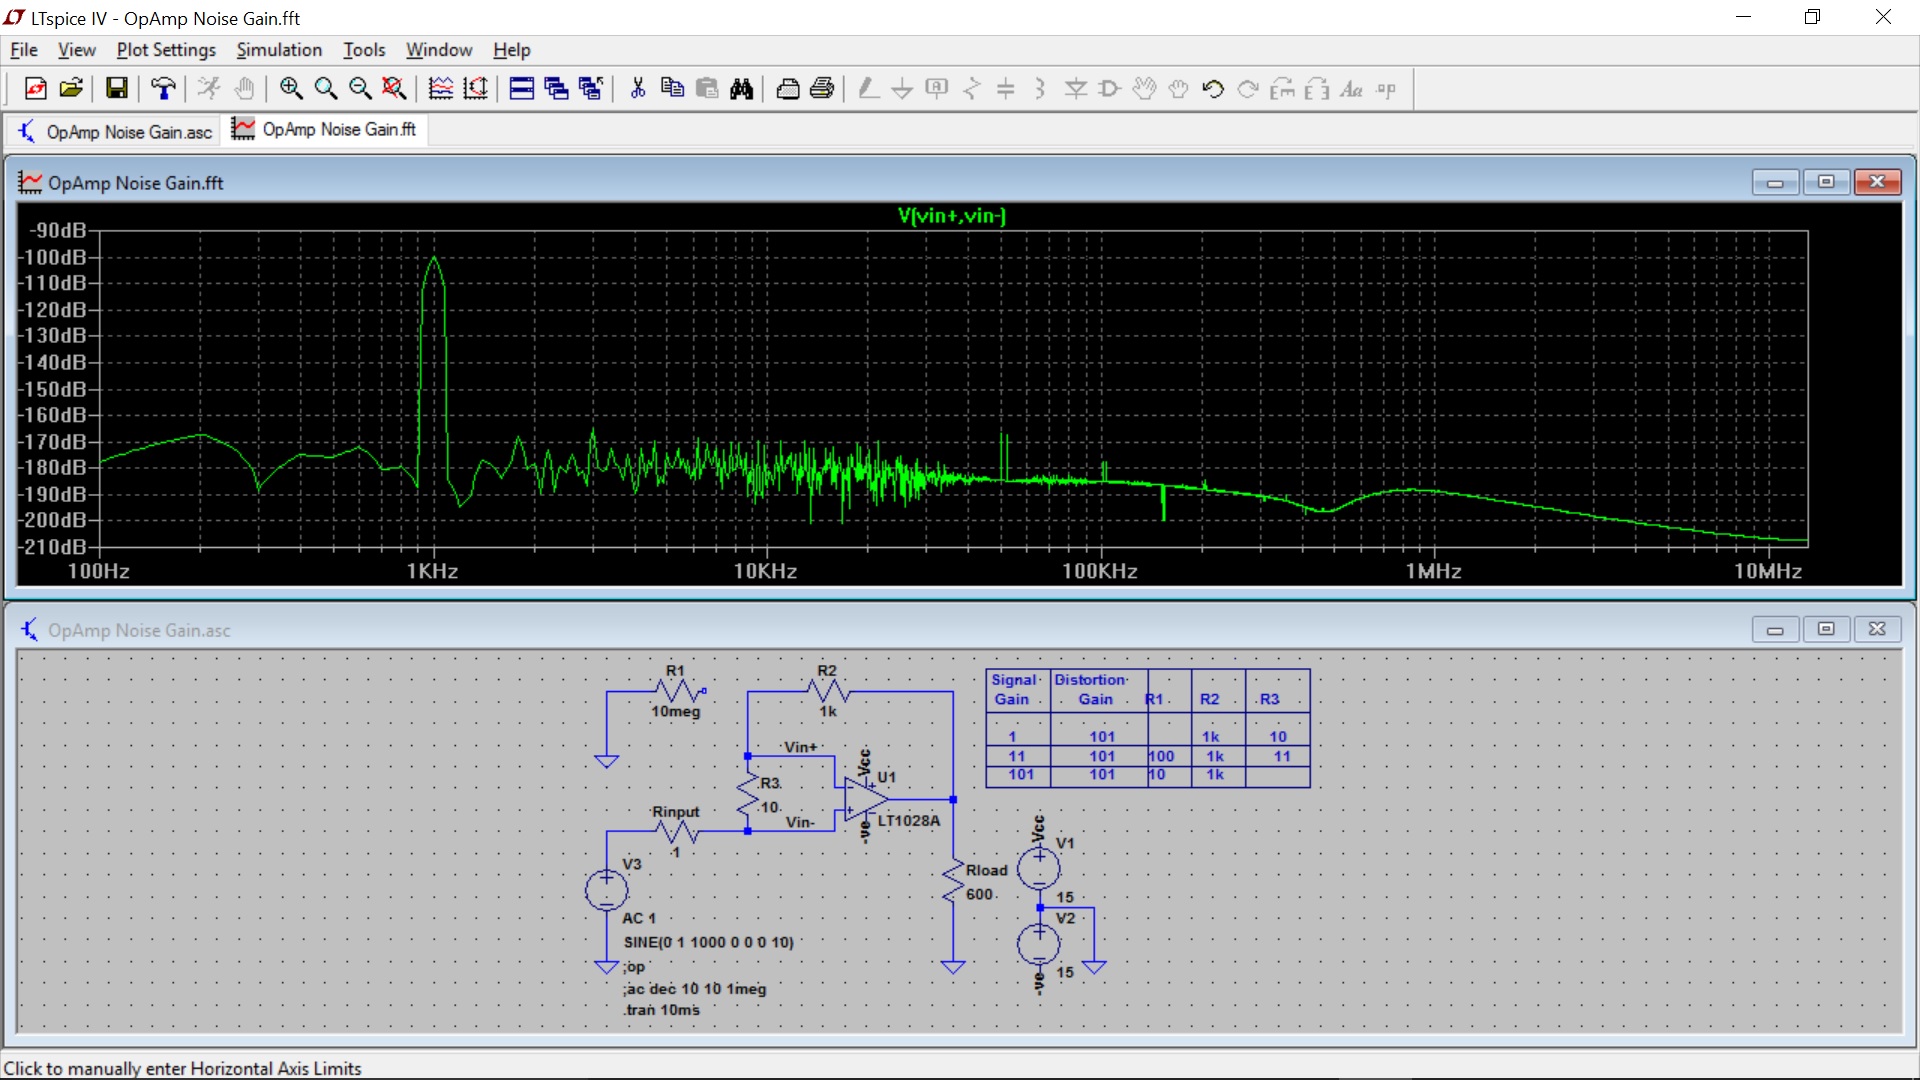1920x1080 pixels.
Task: Click the Pan magnifier icon
Action: point(326,89)
